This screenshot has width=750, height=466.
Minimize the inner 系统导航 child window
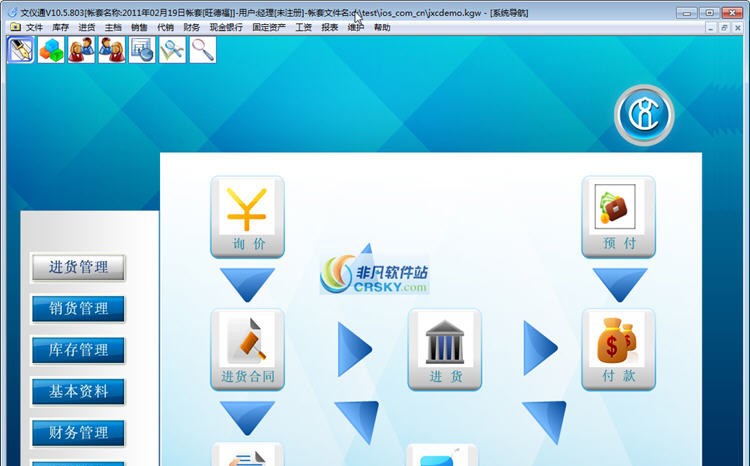[x=711, y=28]
